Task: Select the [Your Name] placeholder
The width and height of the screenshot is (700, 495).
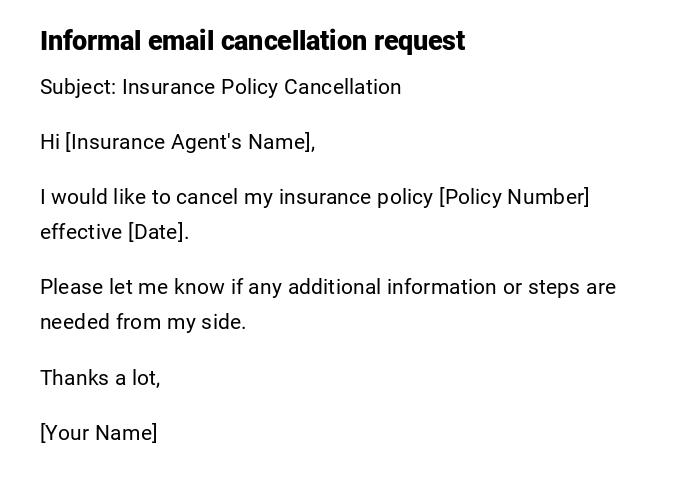Action: (x=98, y=433)
